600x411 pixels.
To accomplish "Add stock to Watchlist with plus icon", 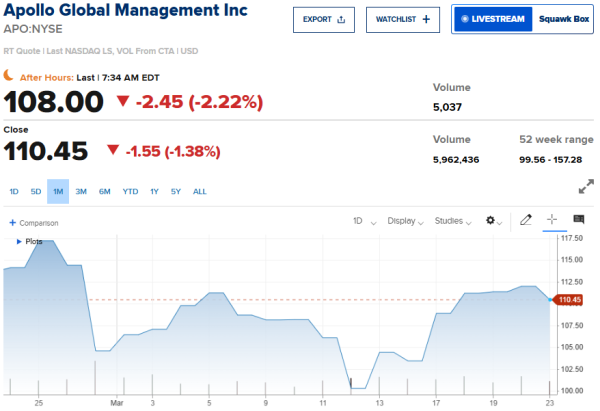I will (x=425, y=19).
